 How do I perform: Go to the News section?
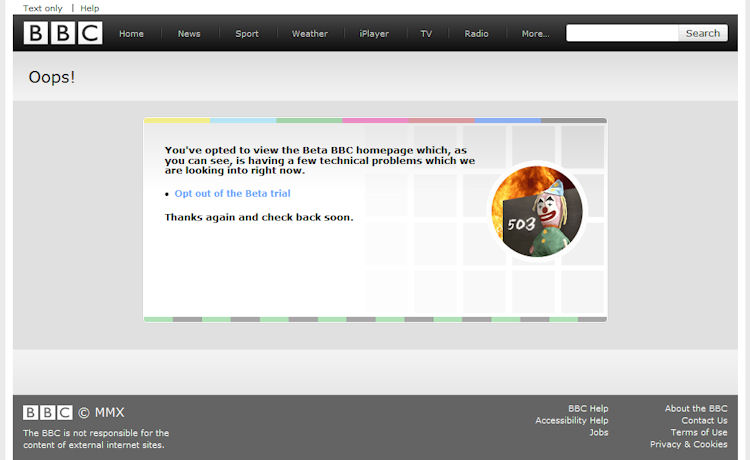189,33
